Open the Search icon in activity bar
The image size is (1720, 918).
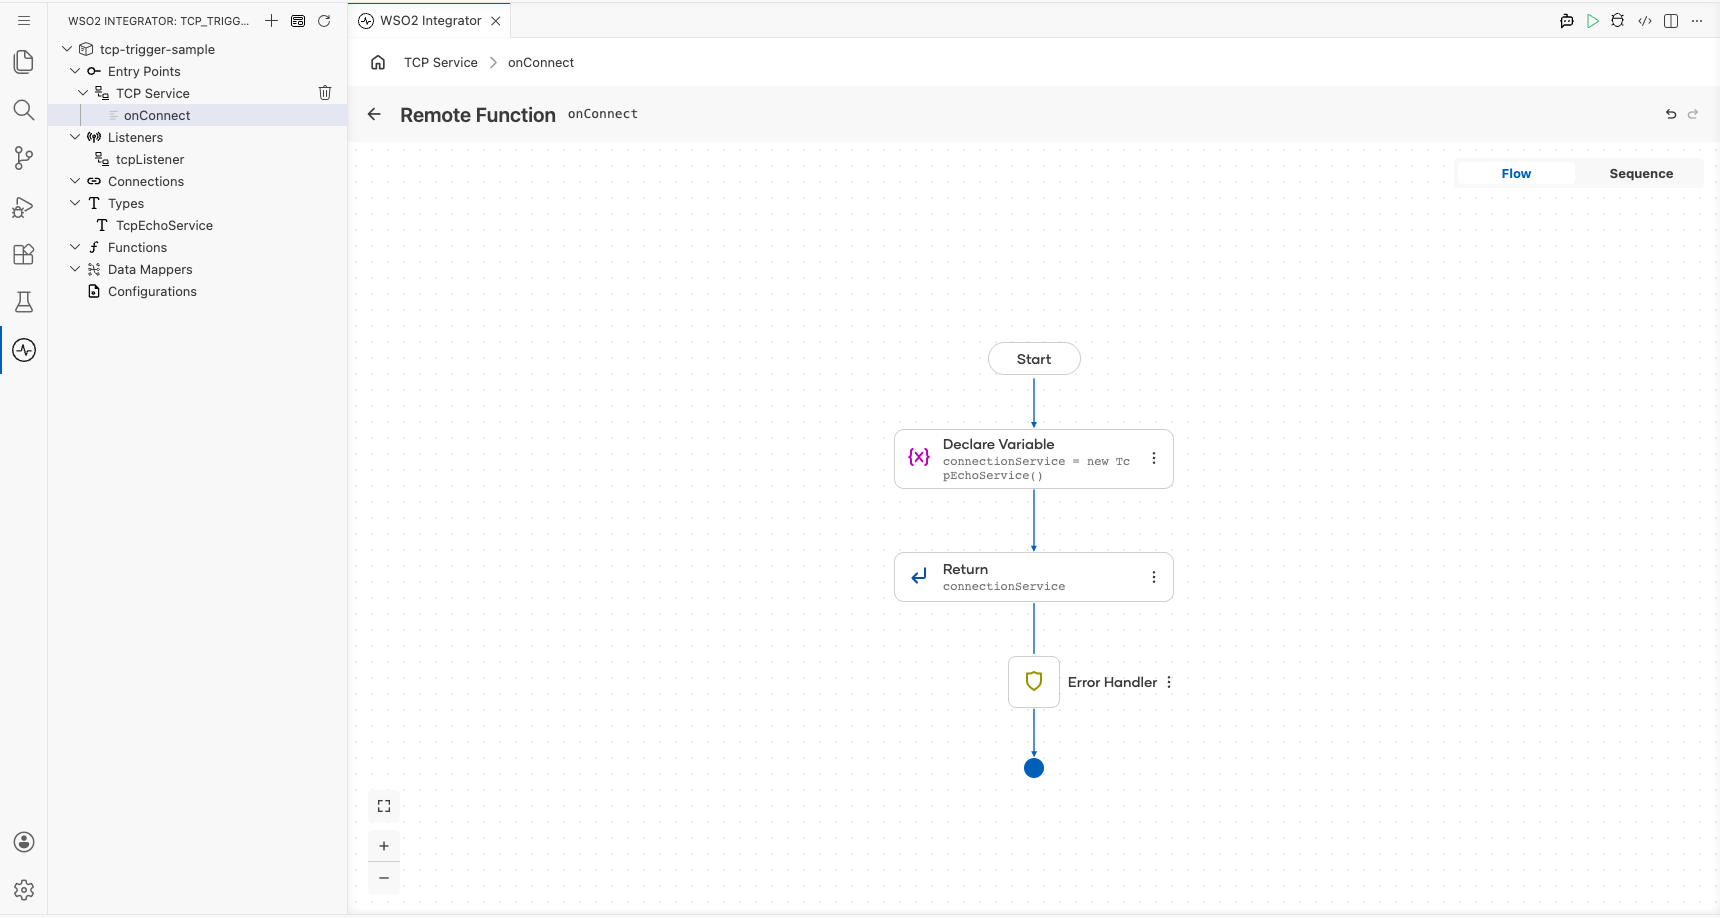tap(24, 110)
